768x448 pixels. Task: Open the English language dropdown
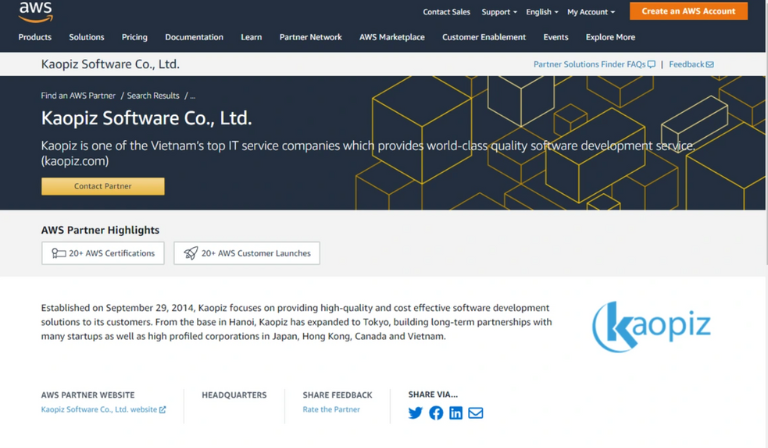pyautogui.click(x=542, y=12)
